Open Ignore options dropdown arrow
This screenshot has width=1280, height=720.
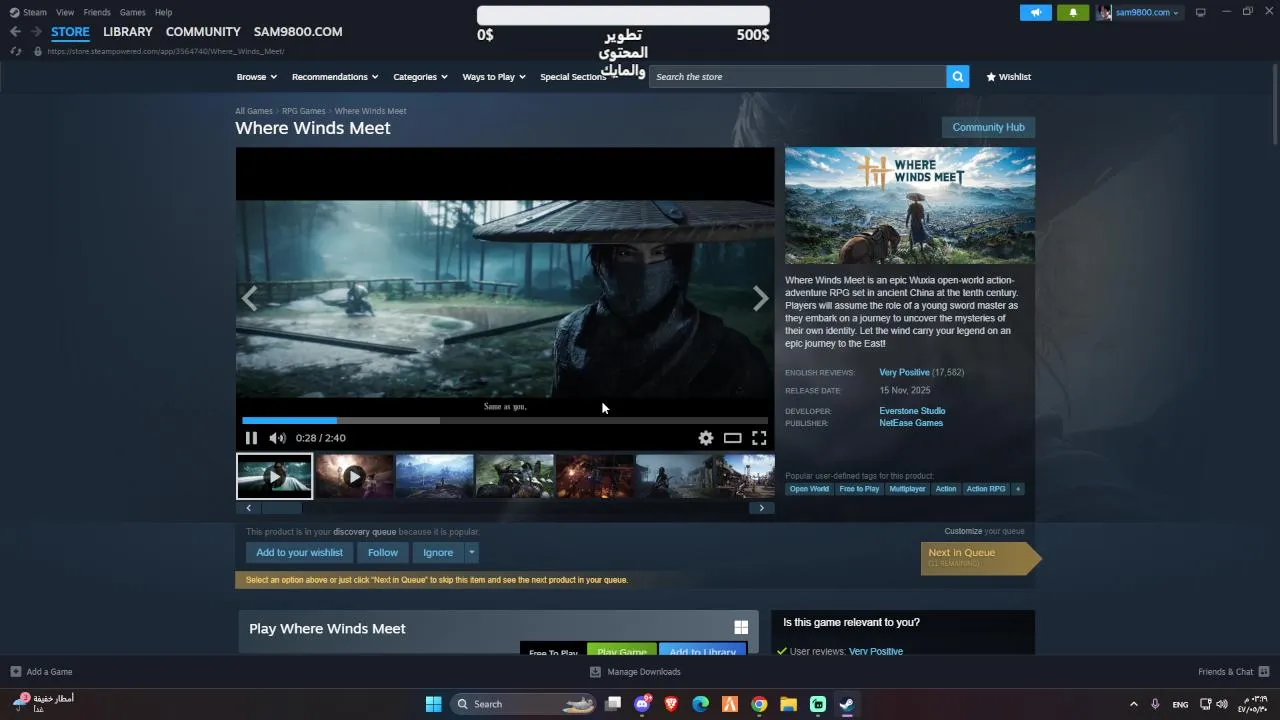(x=472, y=552)
